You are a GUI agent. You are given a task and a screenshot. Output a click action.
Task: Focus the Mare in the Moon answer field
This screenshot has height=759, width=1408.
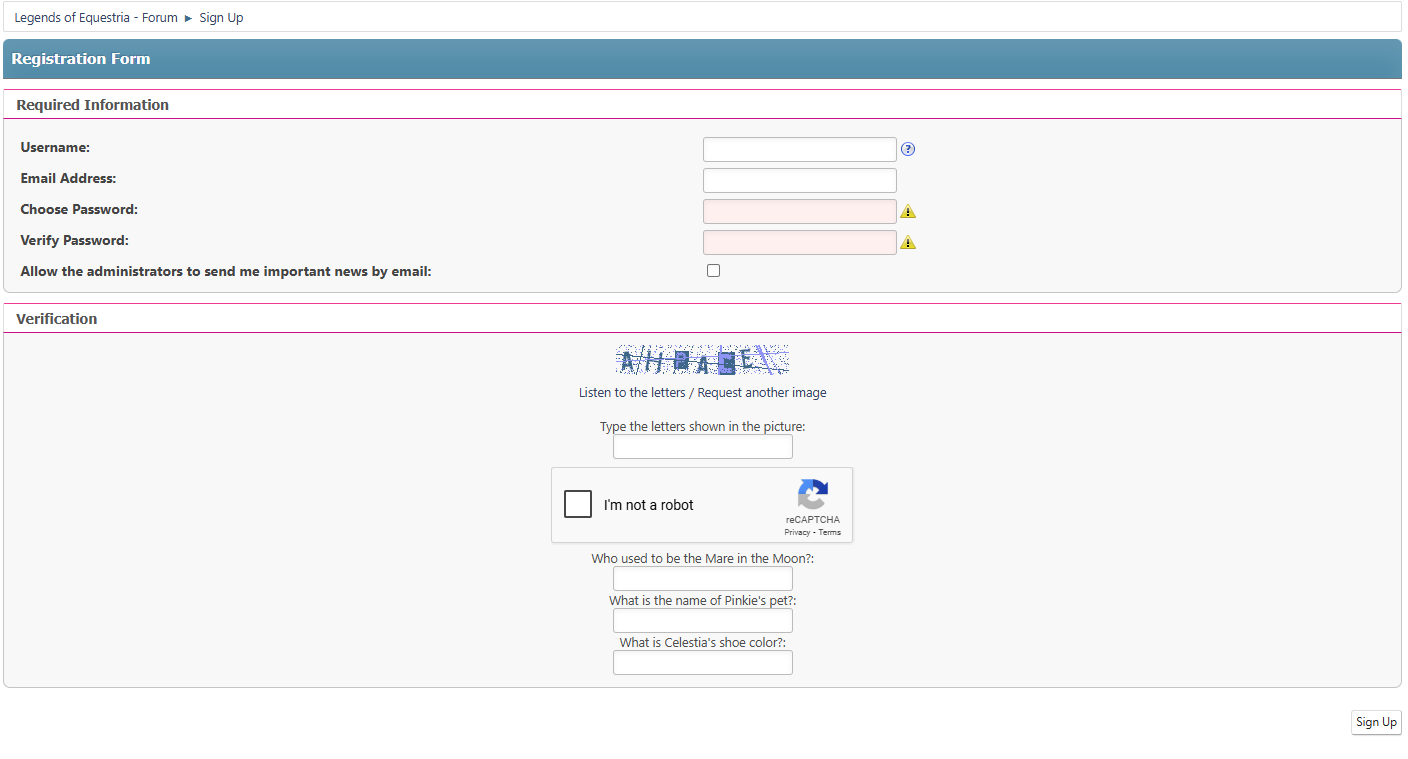point(703,578)
